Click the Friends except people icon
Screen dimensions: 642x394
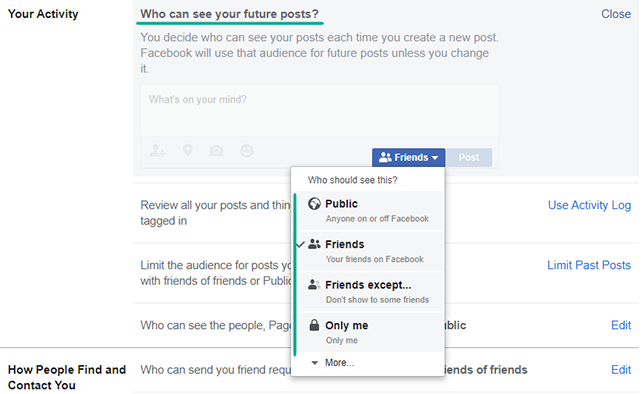[314, 284]
